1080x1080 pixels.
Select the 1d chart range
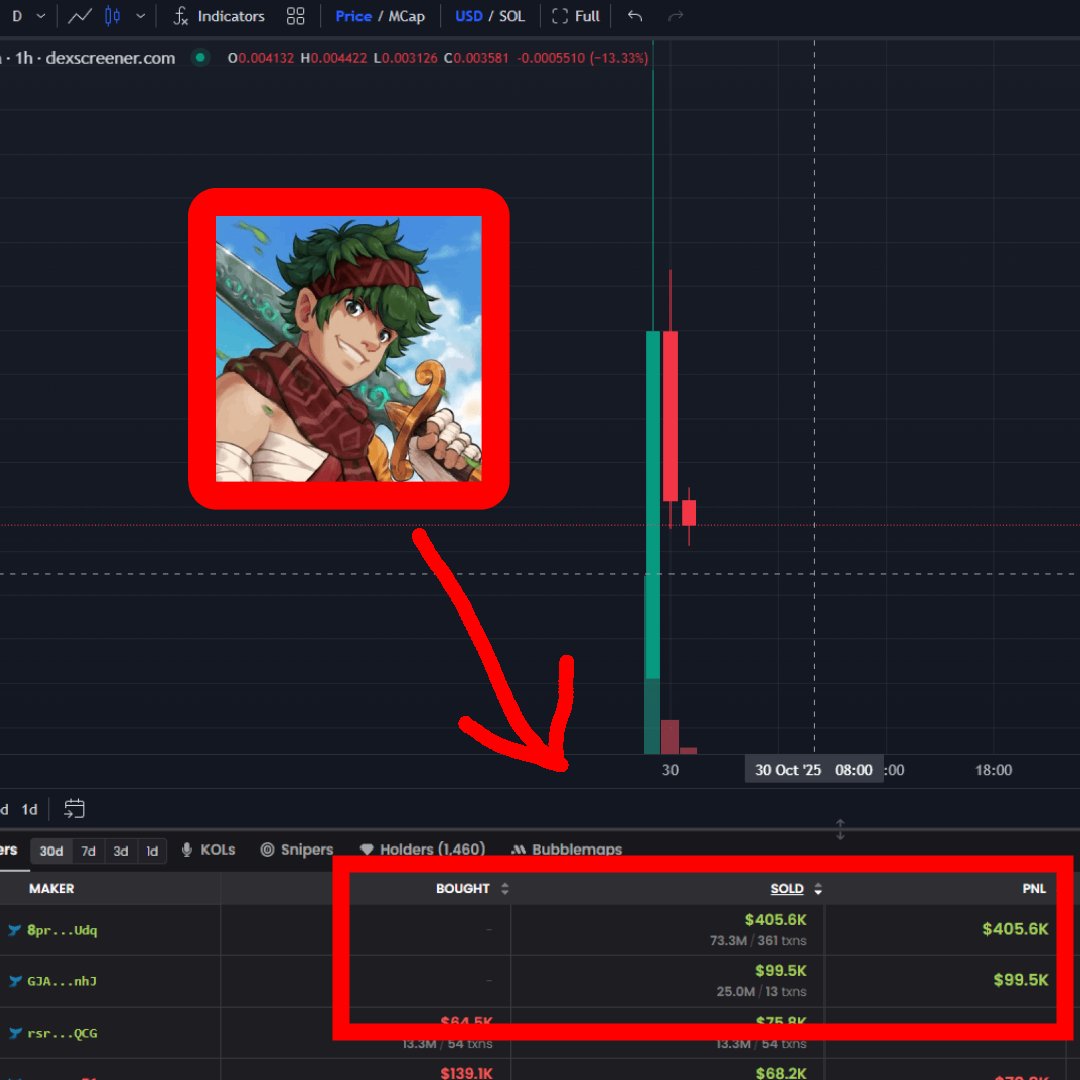click(30, 809)
